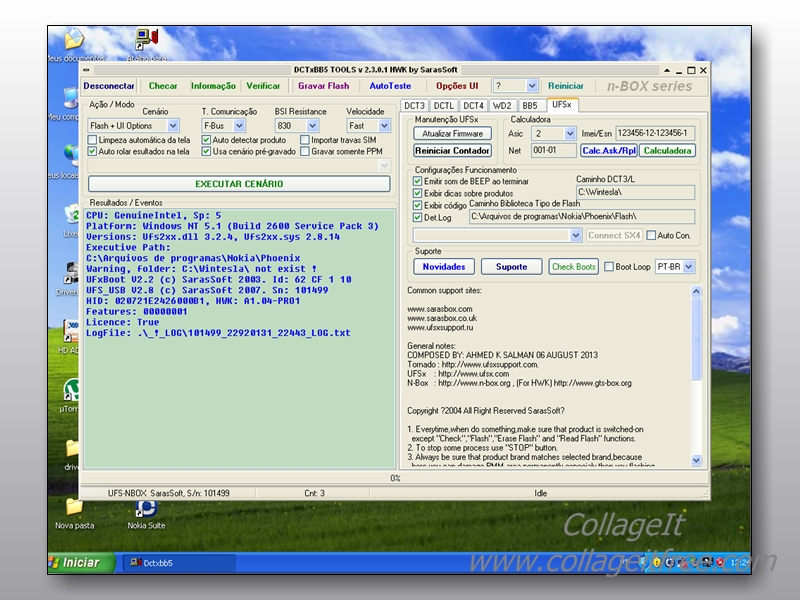
Task: Click the support notes scrollbar down arrow
Action: pyautogui.click(x=696, y=460)
